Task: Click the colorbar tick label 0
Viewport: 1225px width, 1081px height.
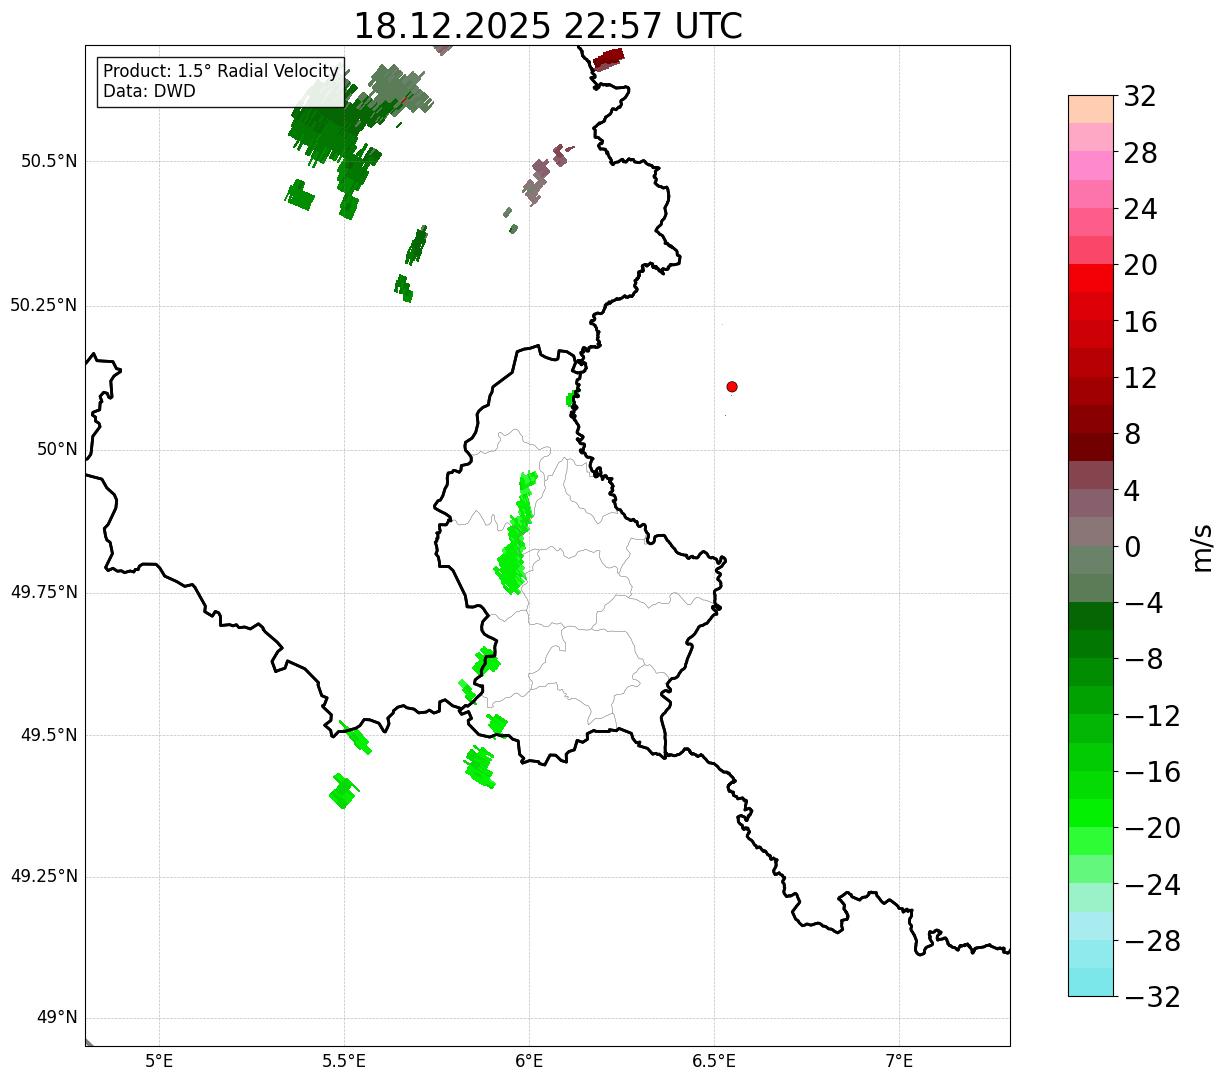Action: tap(1132, 547)
